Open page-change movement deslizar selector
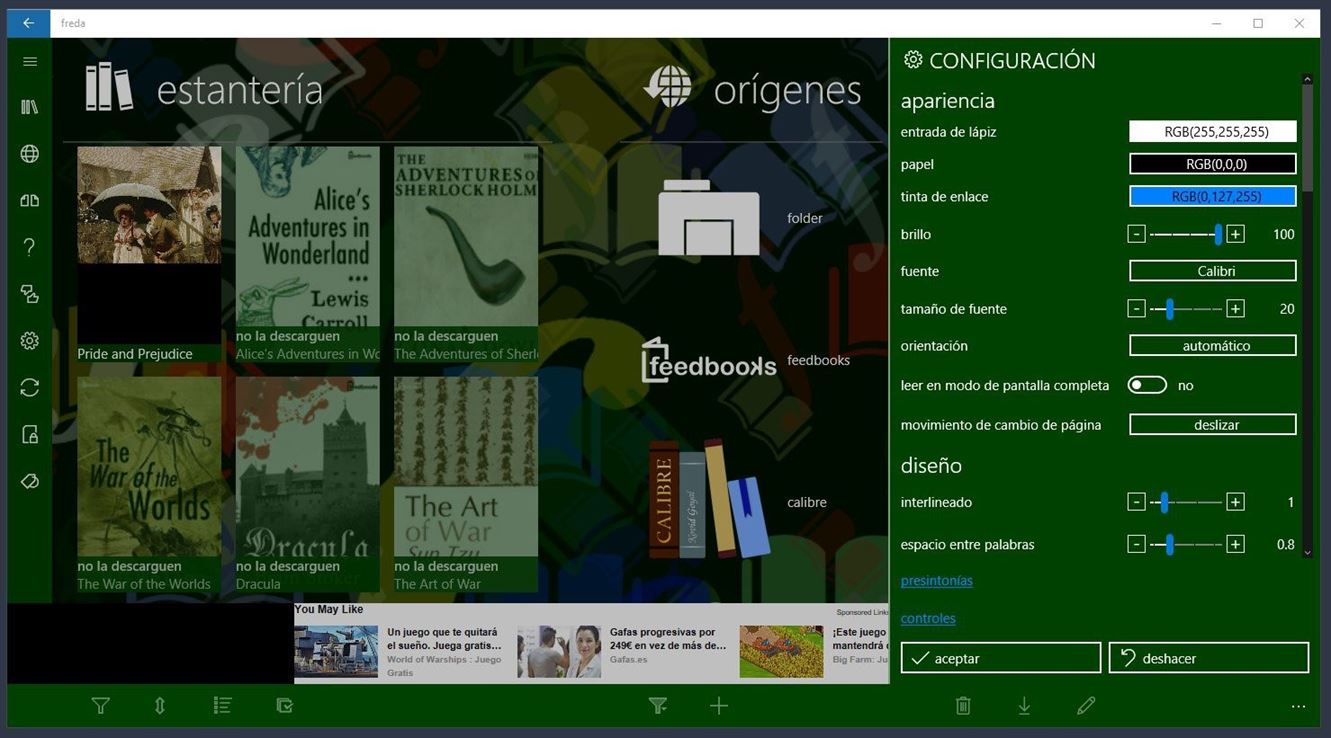 point(1213,425)
